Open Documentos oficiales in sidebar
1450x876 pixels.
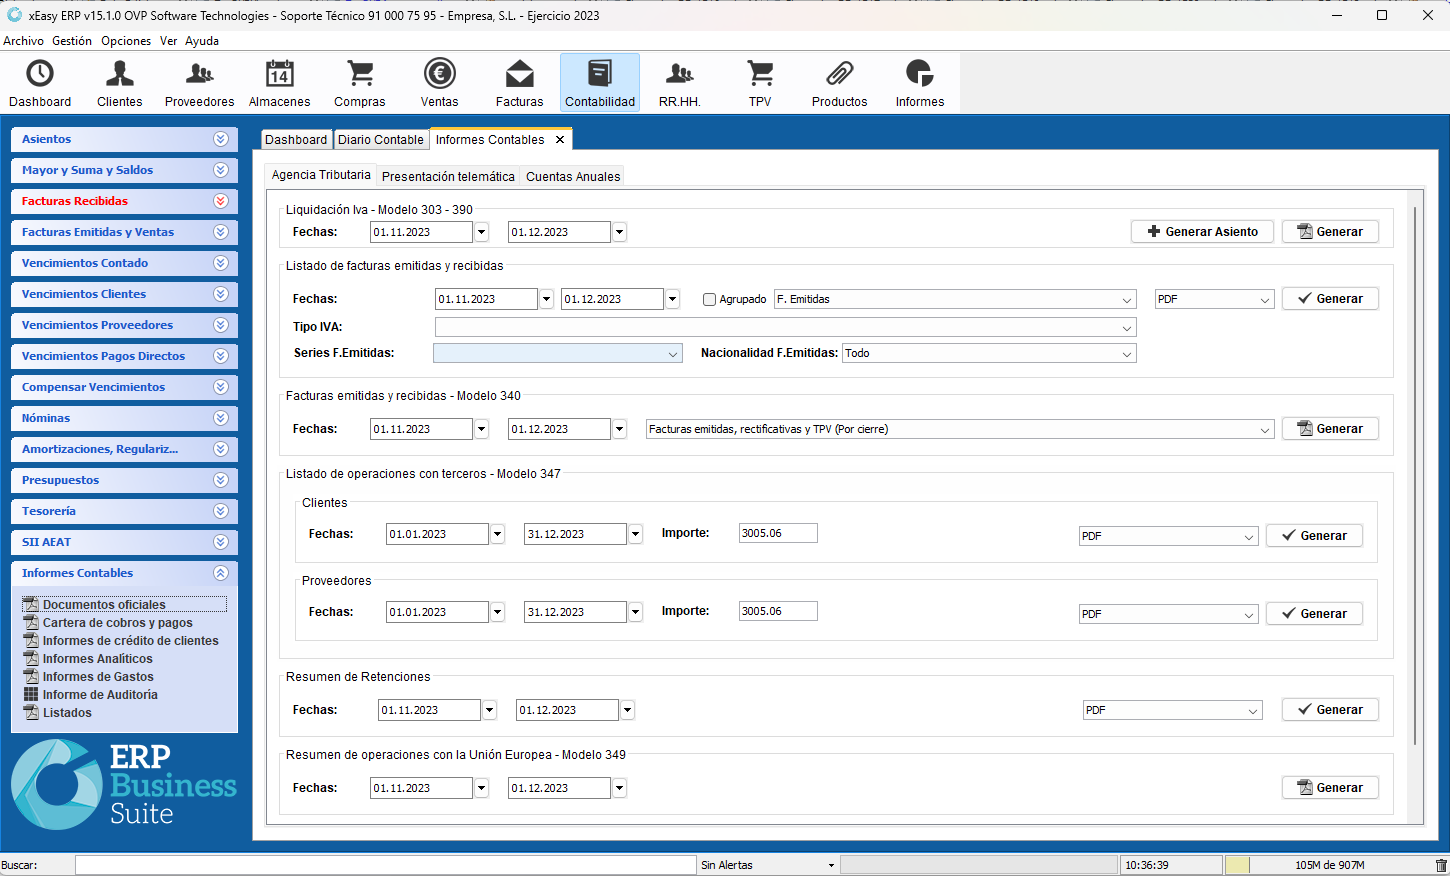(x=124, y=604)
